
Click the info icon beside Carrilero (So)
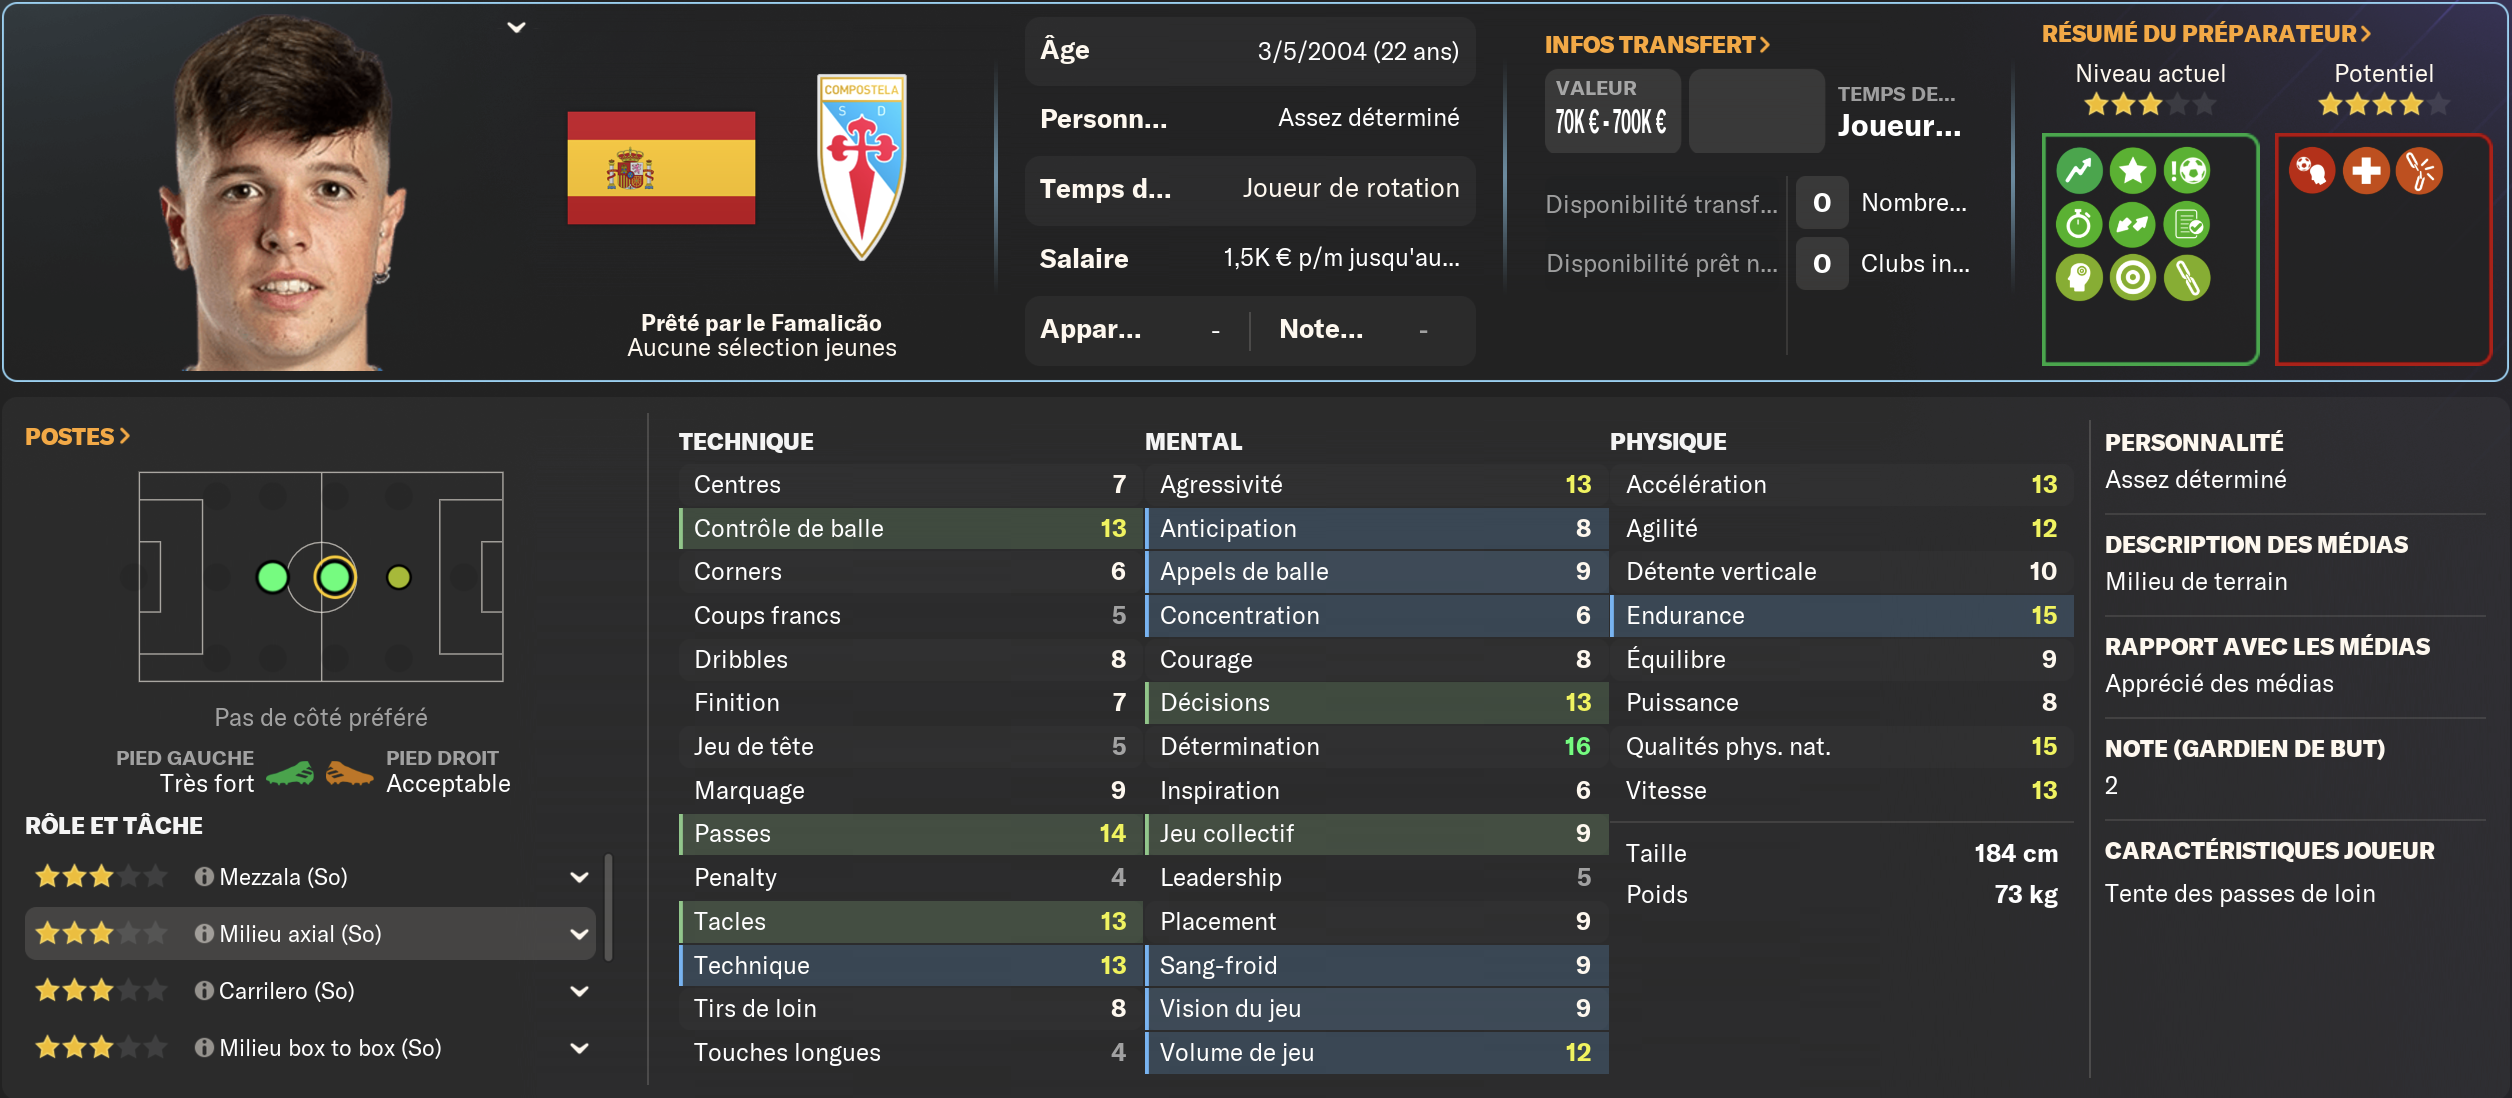tap(204, 991)
